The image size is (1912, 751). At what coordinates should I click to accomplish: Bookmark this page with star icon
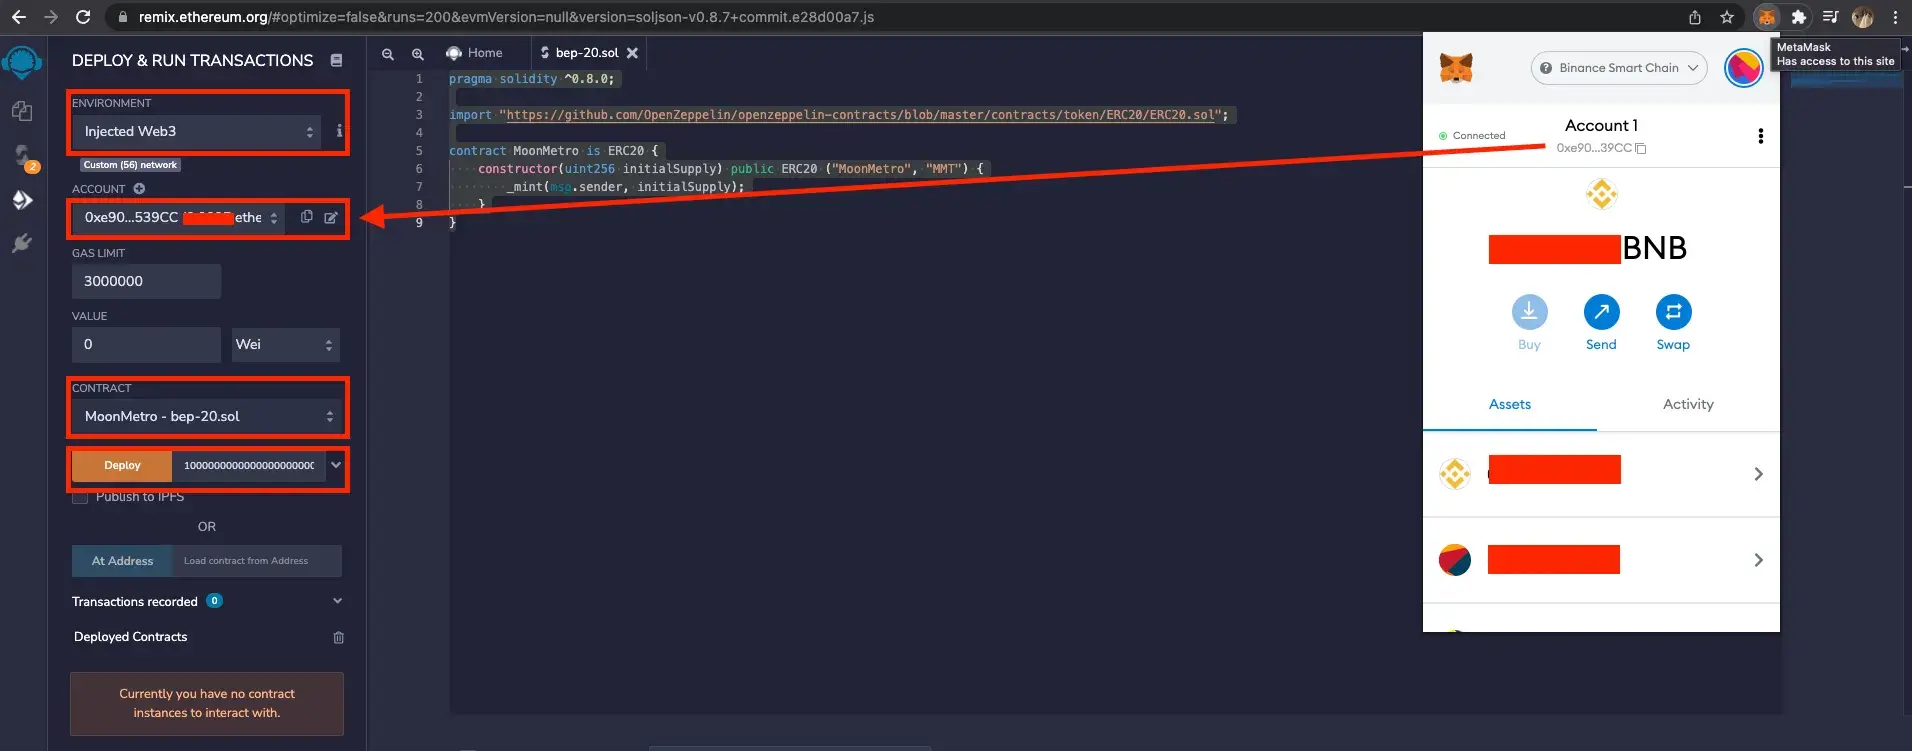click(x=1727, y=17)
